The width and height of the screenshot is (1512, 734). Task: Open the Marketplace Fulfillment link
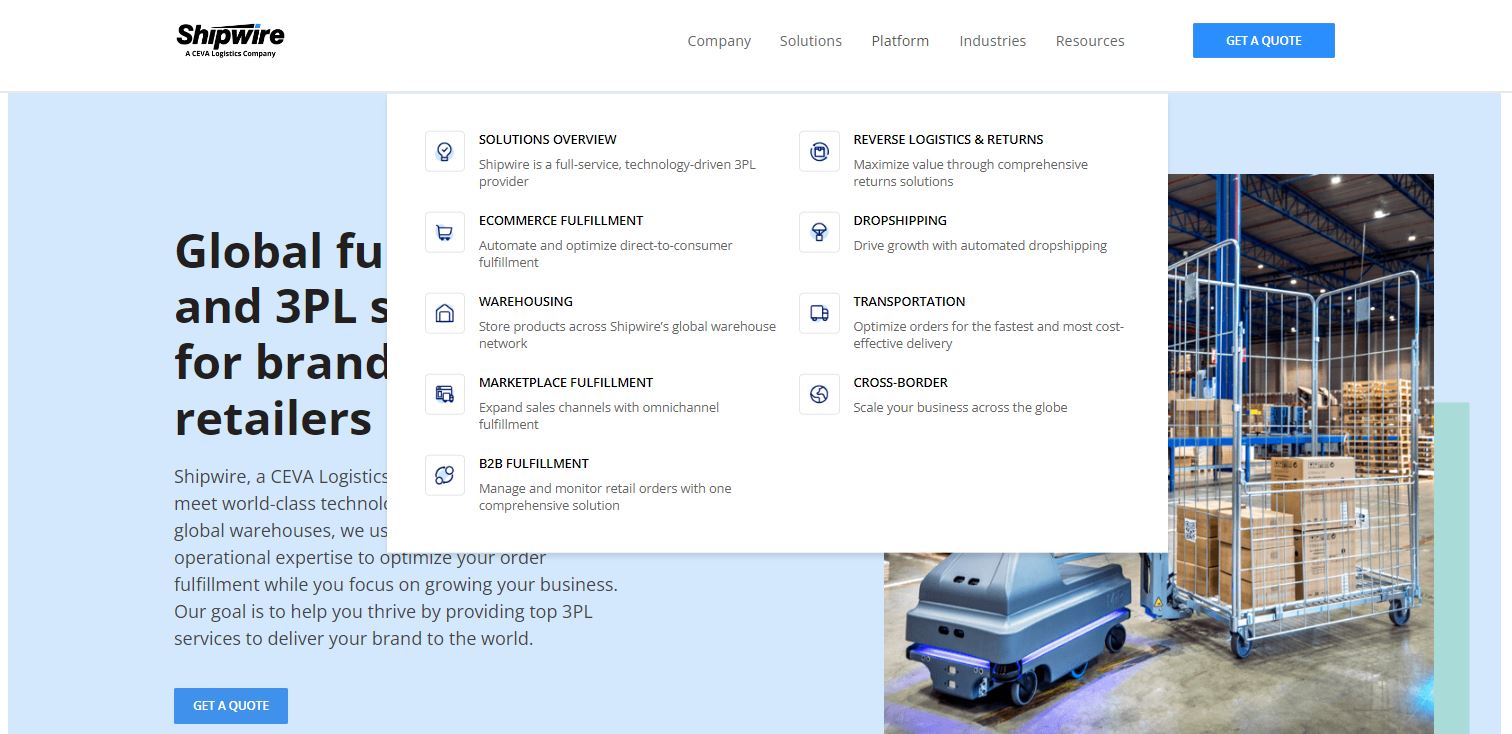click(566, 383)
